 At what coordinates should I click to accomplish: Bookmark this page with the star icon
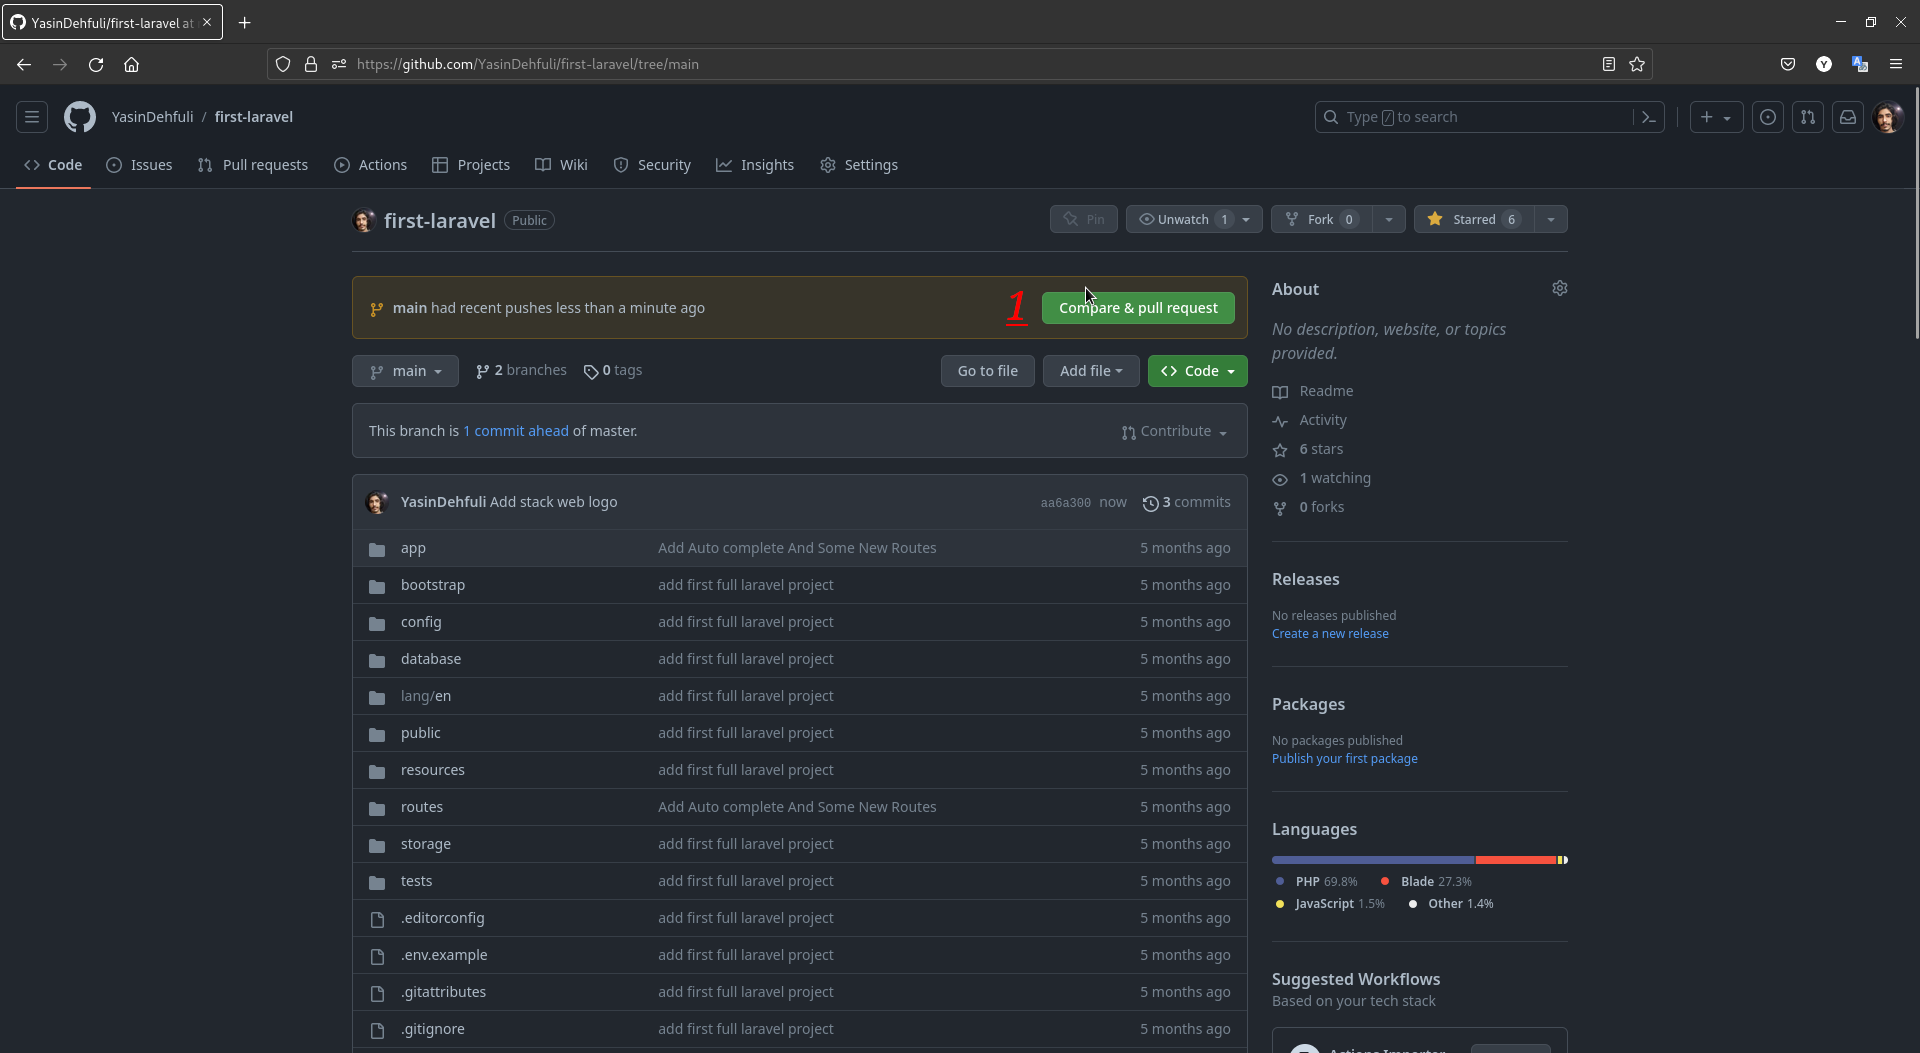1637,64
